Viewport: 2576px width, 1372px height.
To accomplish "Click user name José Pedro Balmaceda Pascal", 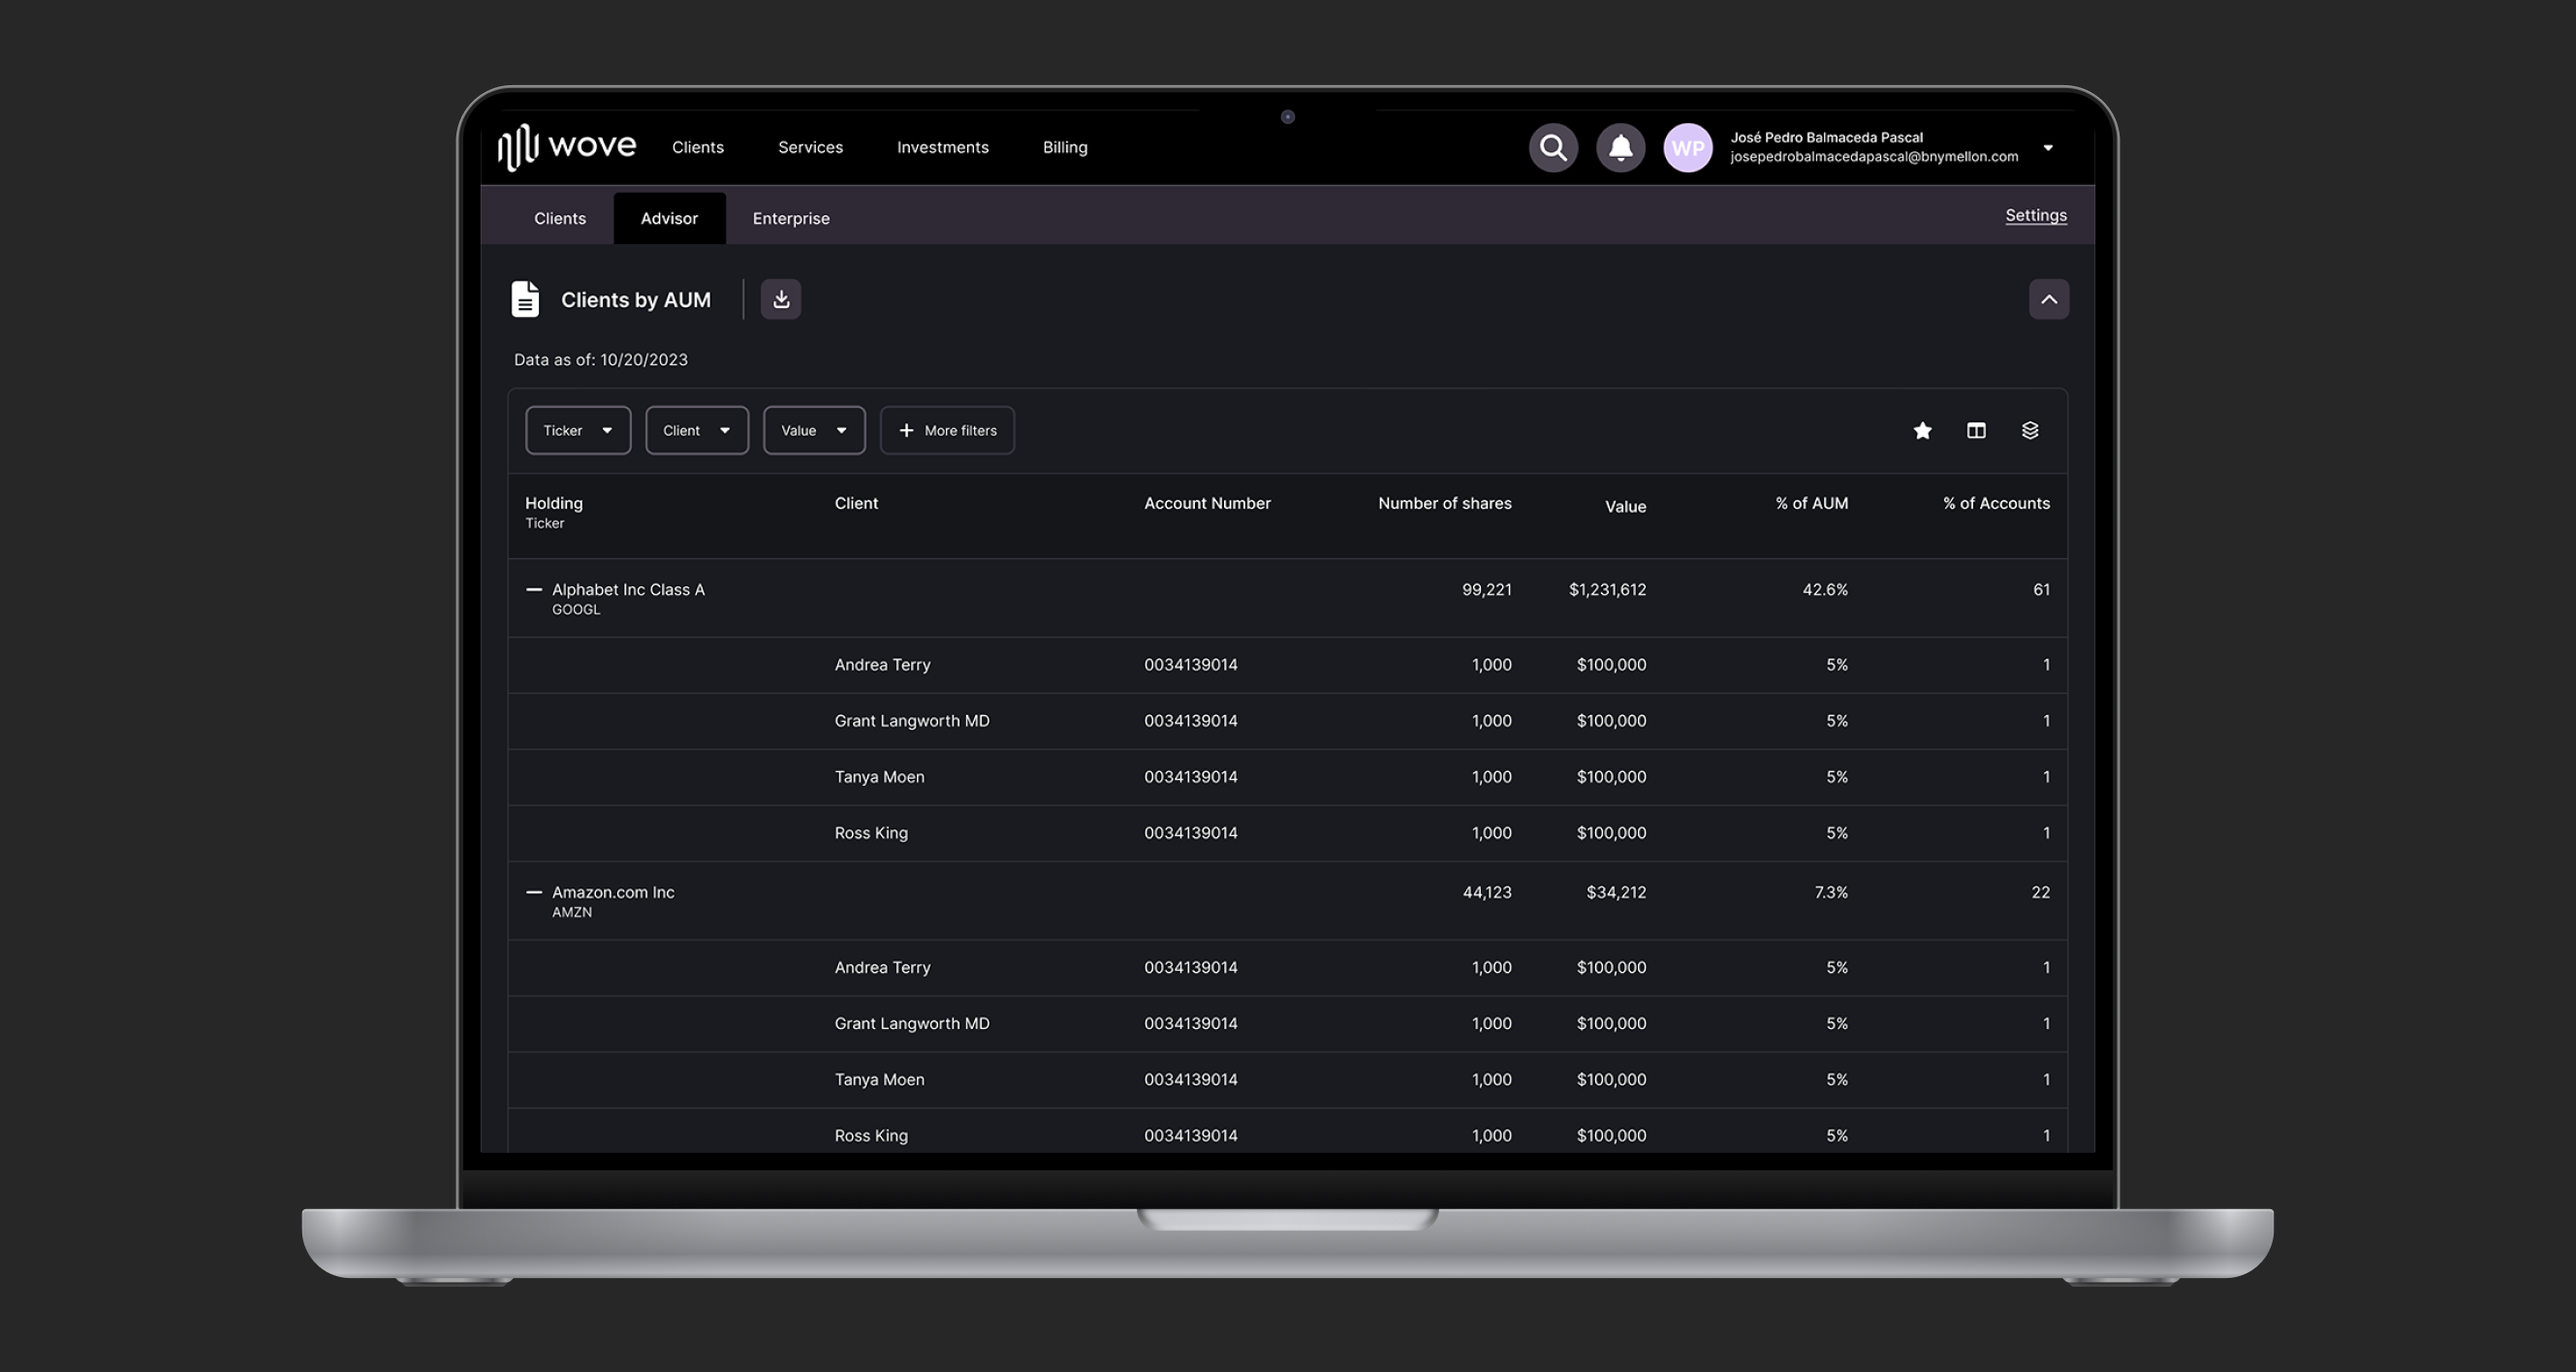I will (1826, 137).
